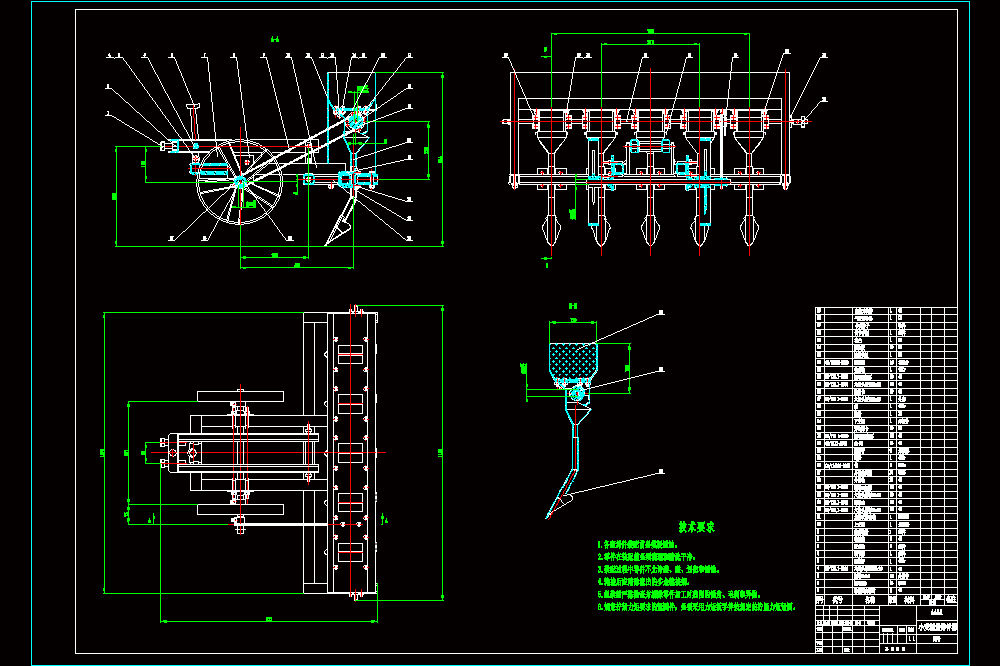Image resolution: width=1000 pixels, height=666 pixels.
Task: Click the parts list table header row
Action: 886,600
